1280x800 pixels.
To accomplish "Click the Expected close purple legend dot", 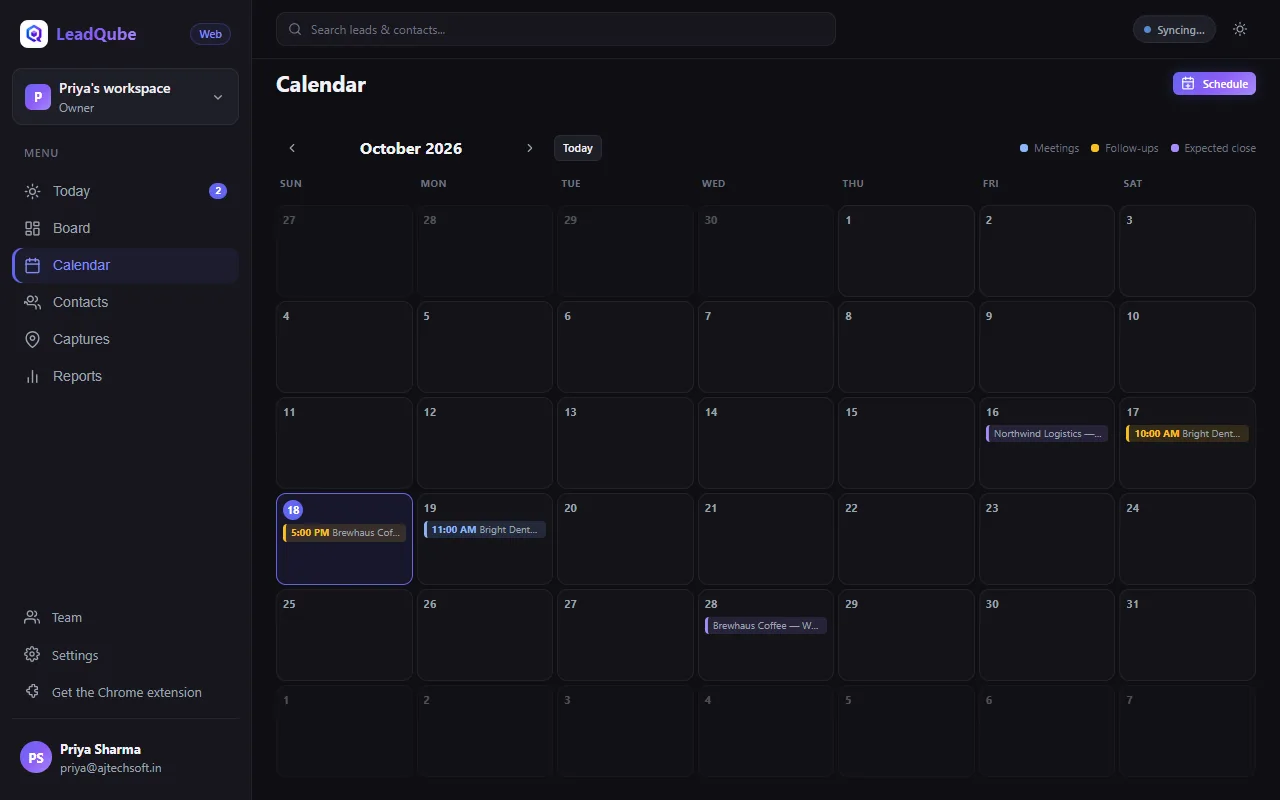I will click(1175, 148).
